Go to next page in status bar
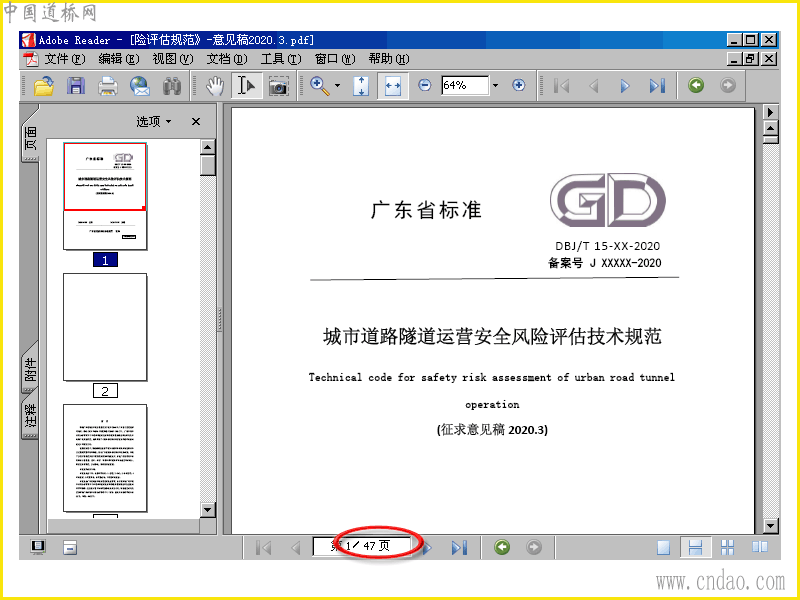The height and width of the screenshot is (600, 800). (x=428, y=547)
